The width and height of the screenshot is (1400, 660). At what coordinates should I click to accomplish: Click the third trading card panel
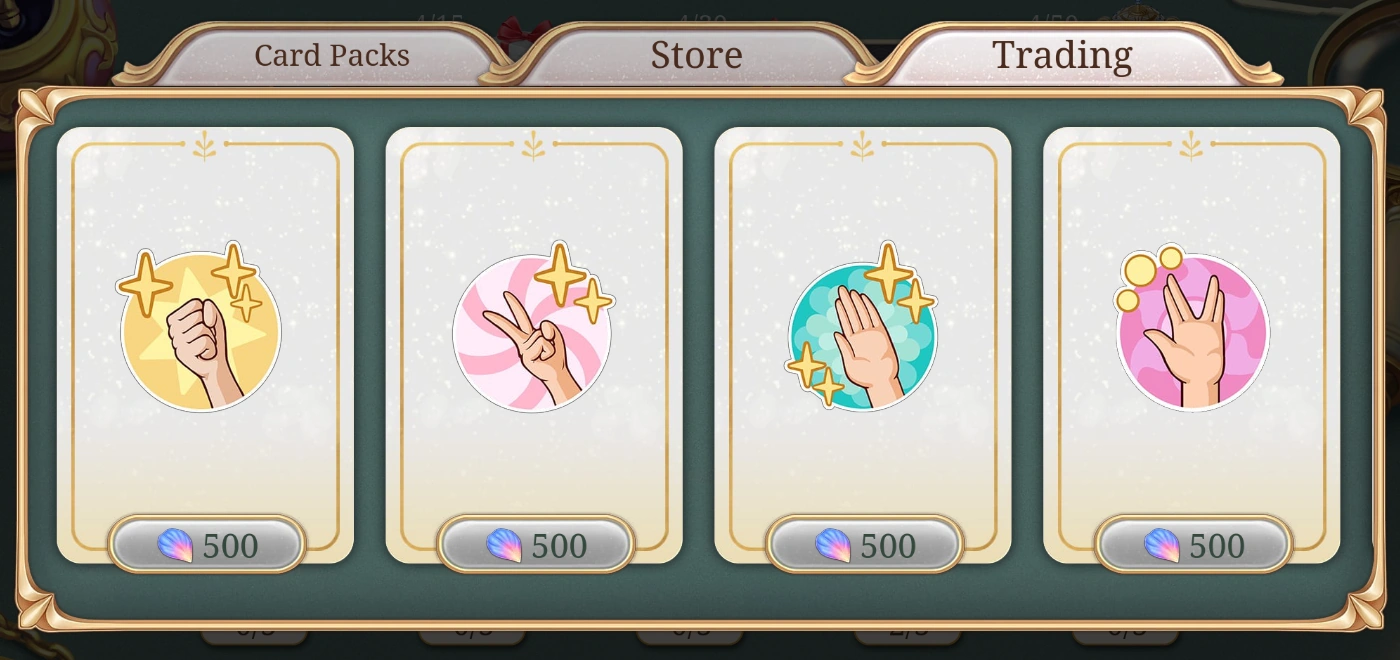pyautogui.click(x=863, y=345)
